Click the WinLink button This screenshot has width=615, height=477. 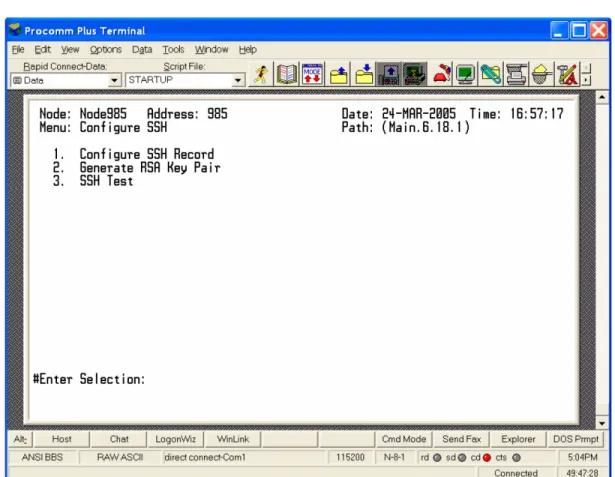(x=233, y=439)
